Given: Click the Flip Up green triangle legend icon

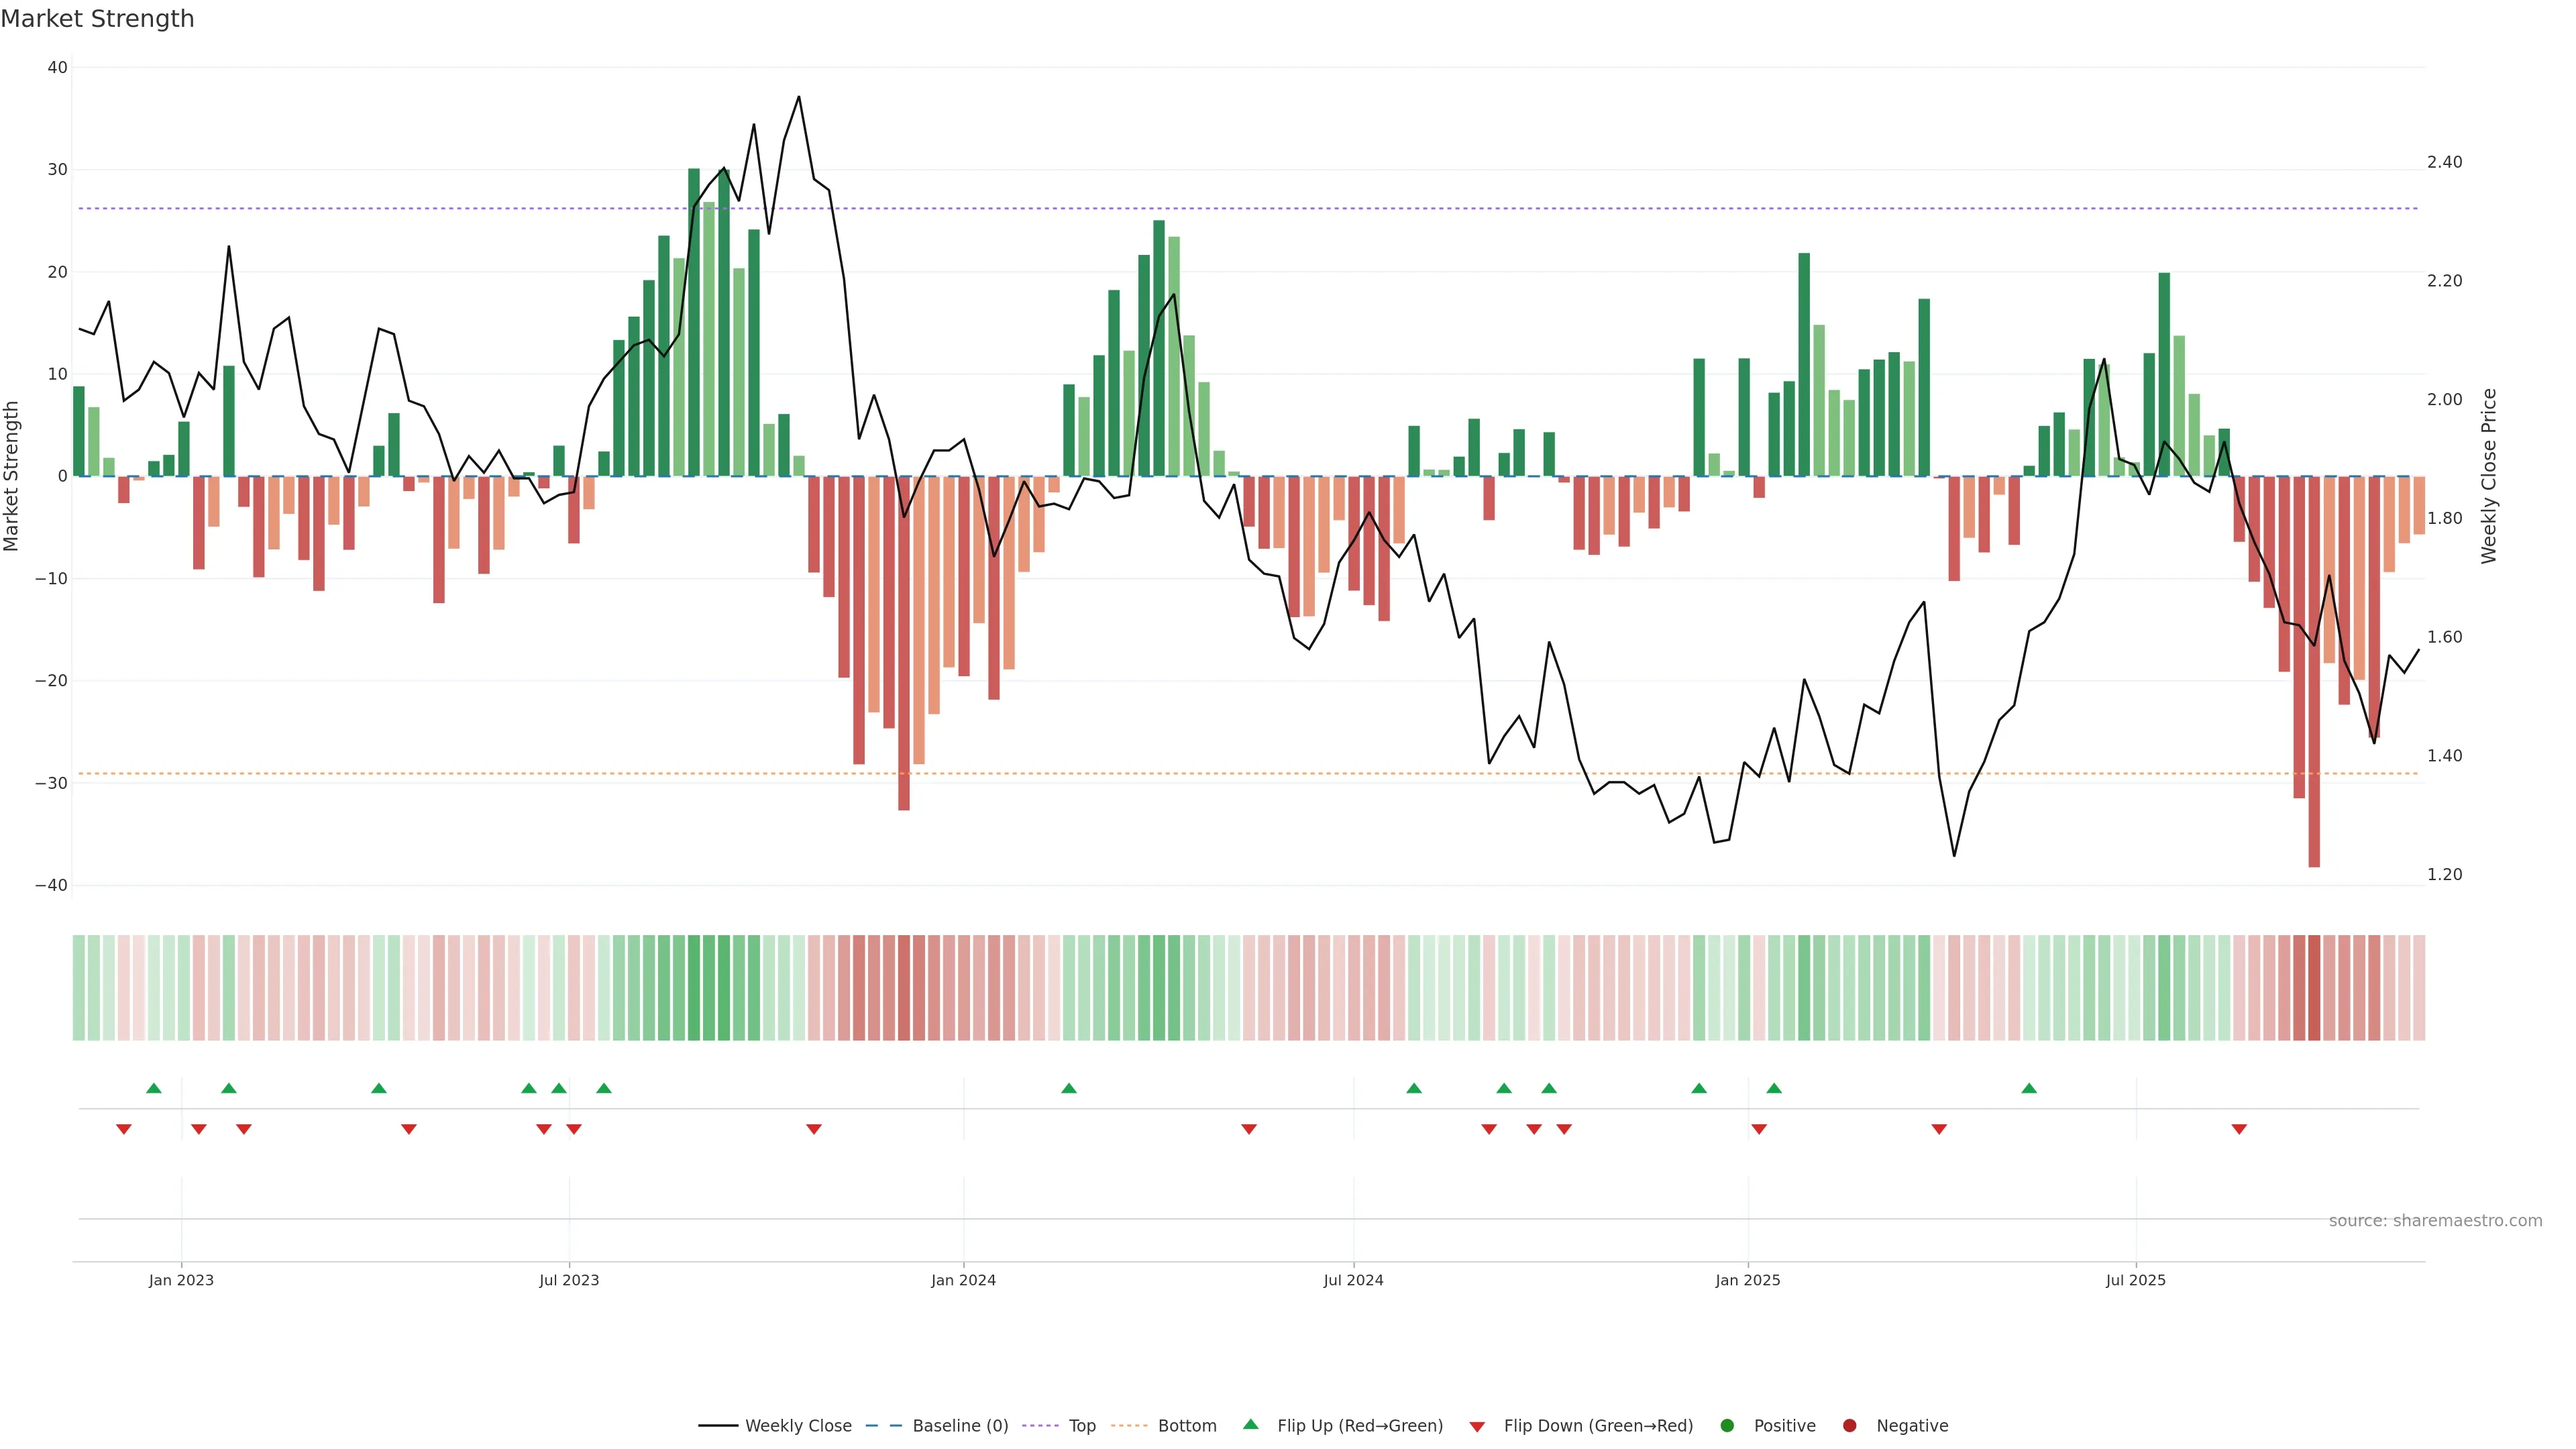Looking at the screenshot, I should click(1250, 1425).
